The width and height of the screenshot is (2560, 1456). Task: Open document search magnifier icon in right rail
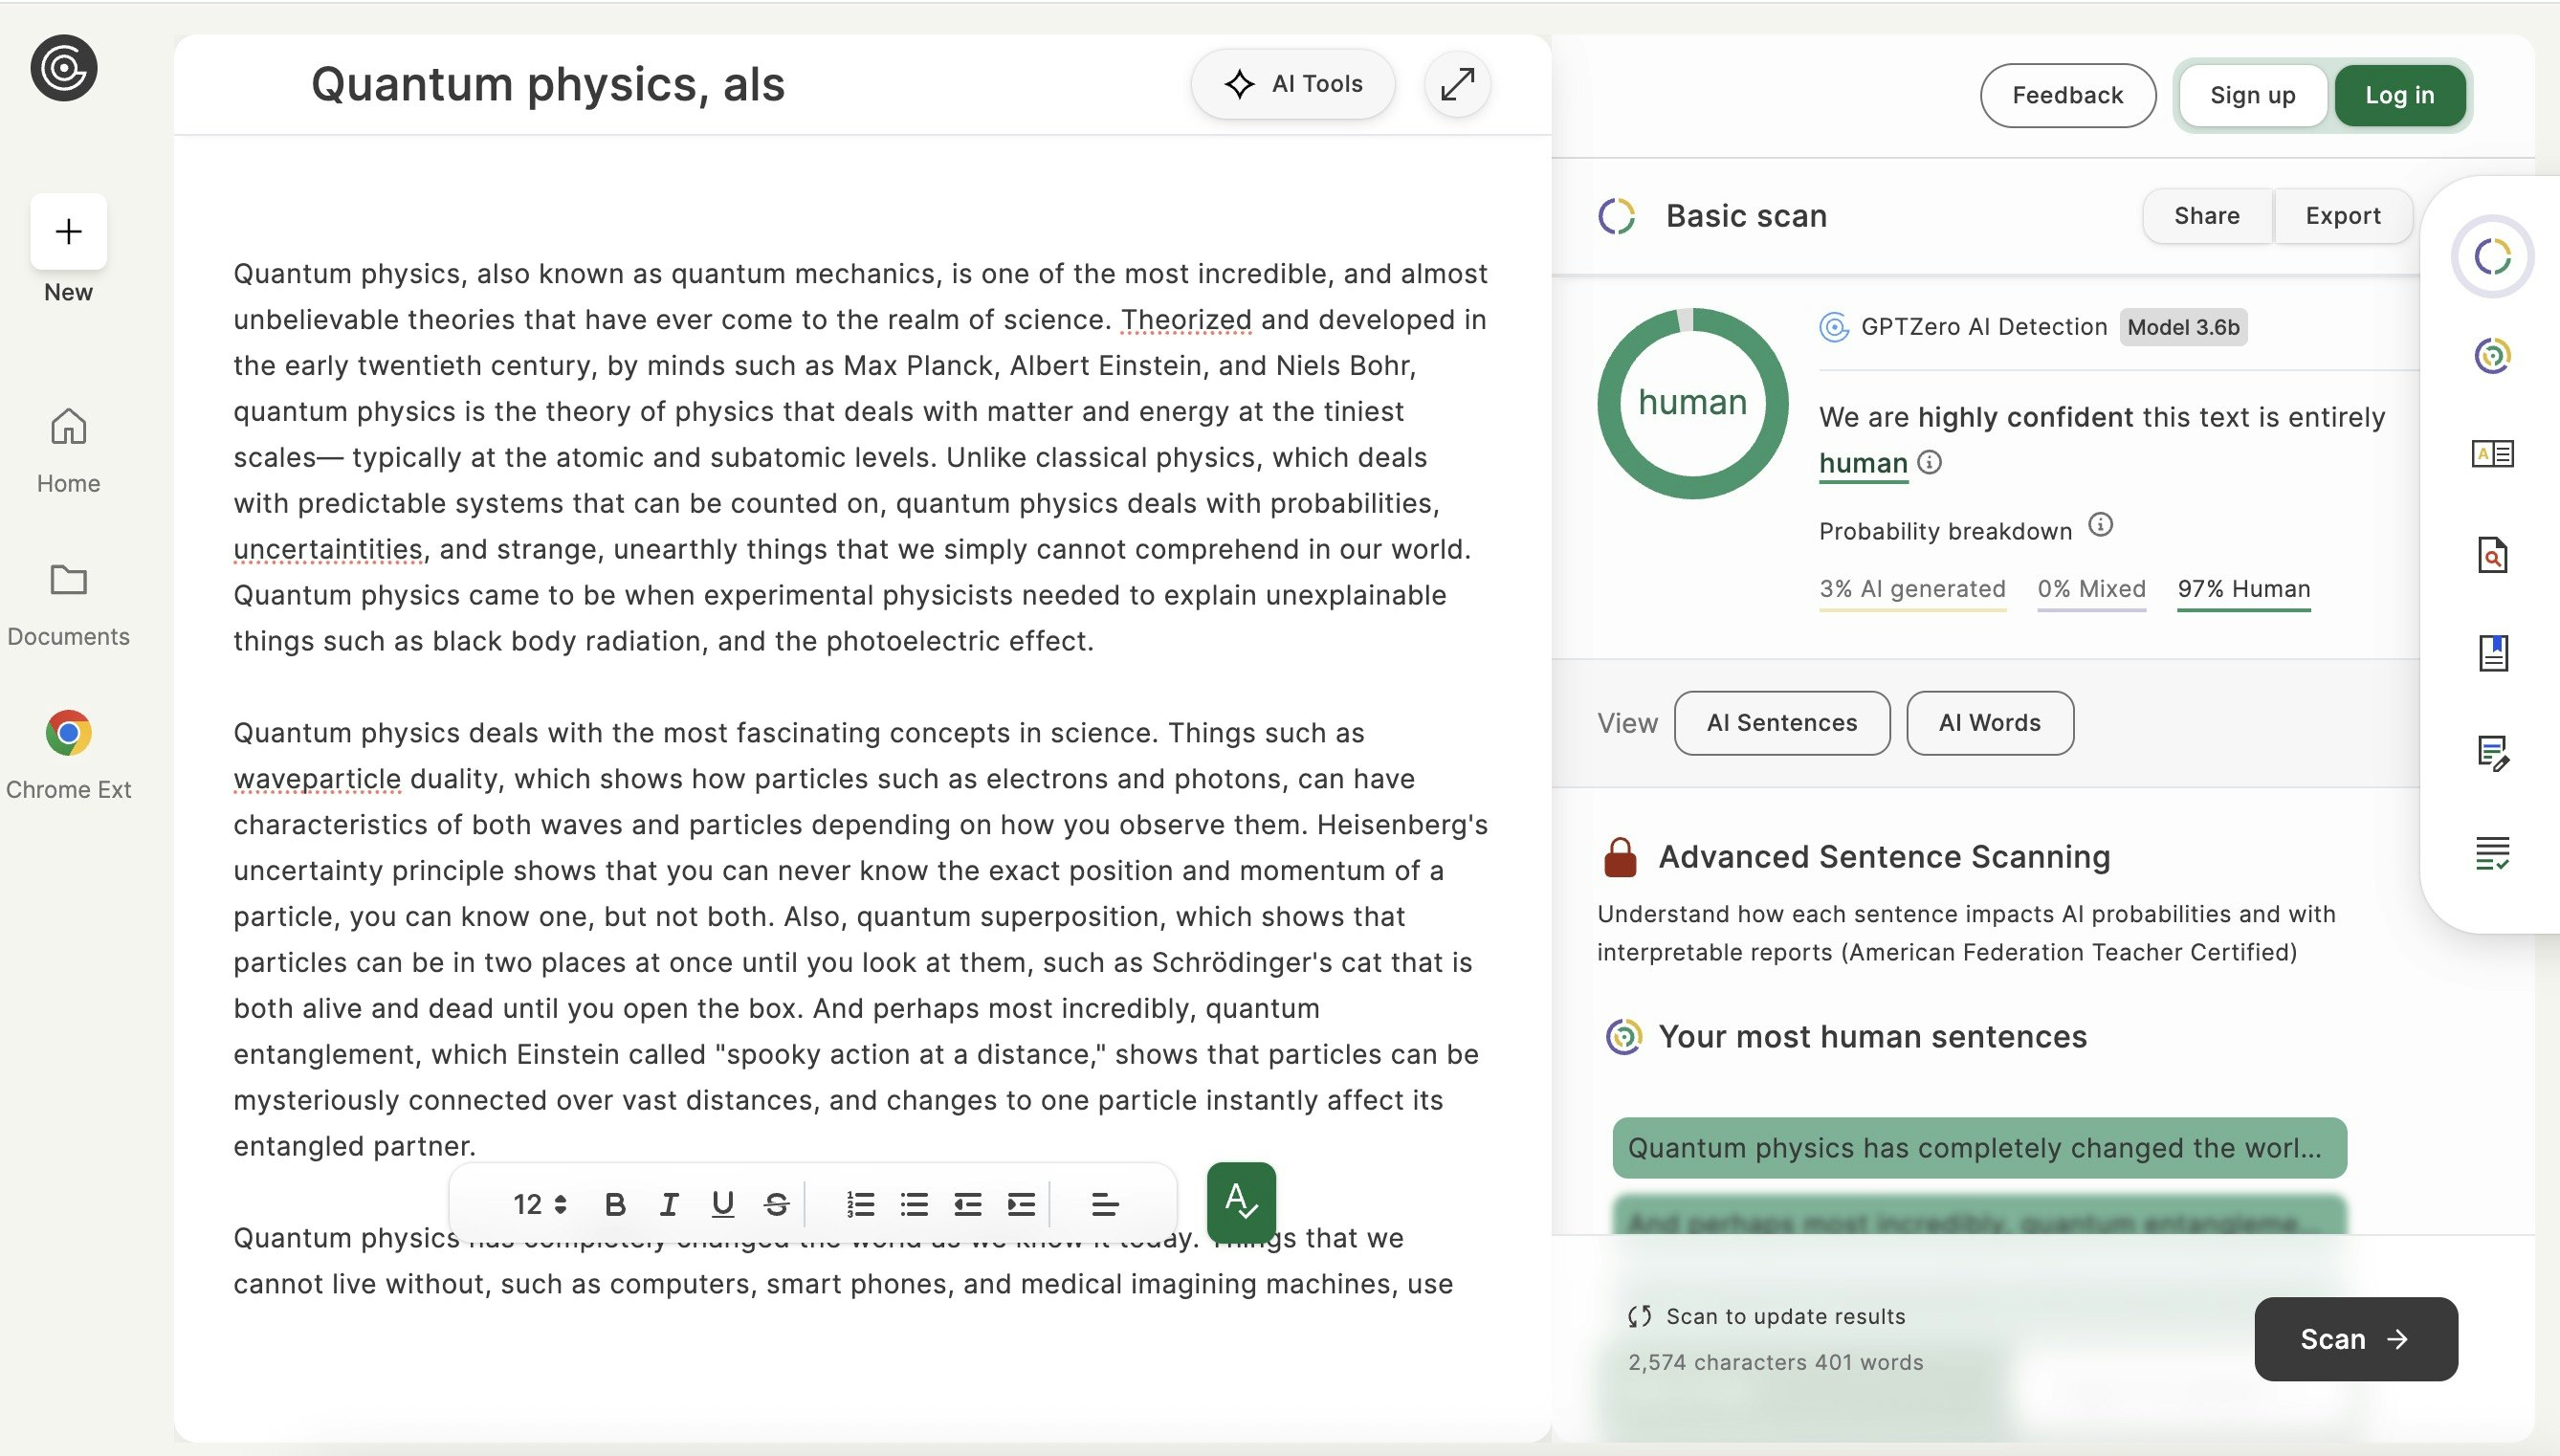pos(2492,554)
